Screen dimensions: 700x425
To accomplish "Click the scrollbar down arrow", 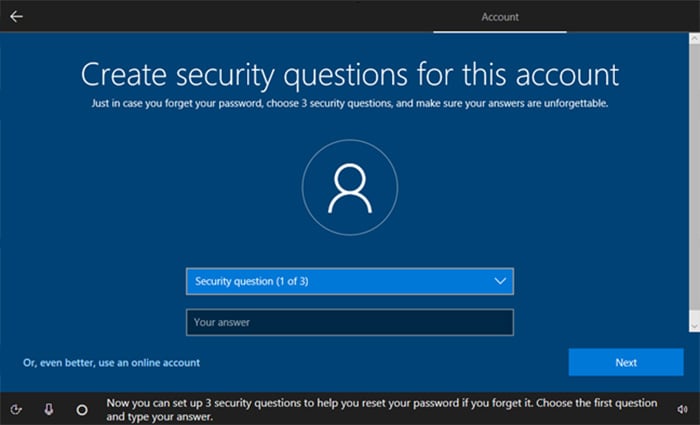I will click(694, 327).
